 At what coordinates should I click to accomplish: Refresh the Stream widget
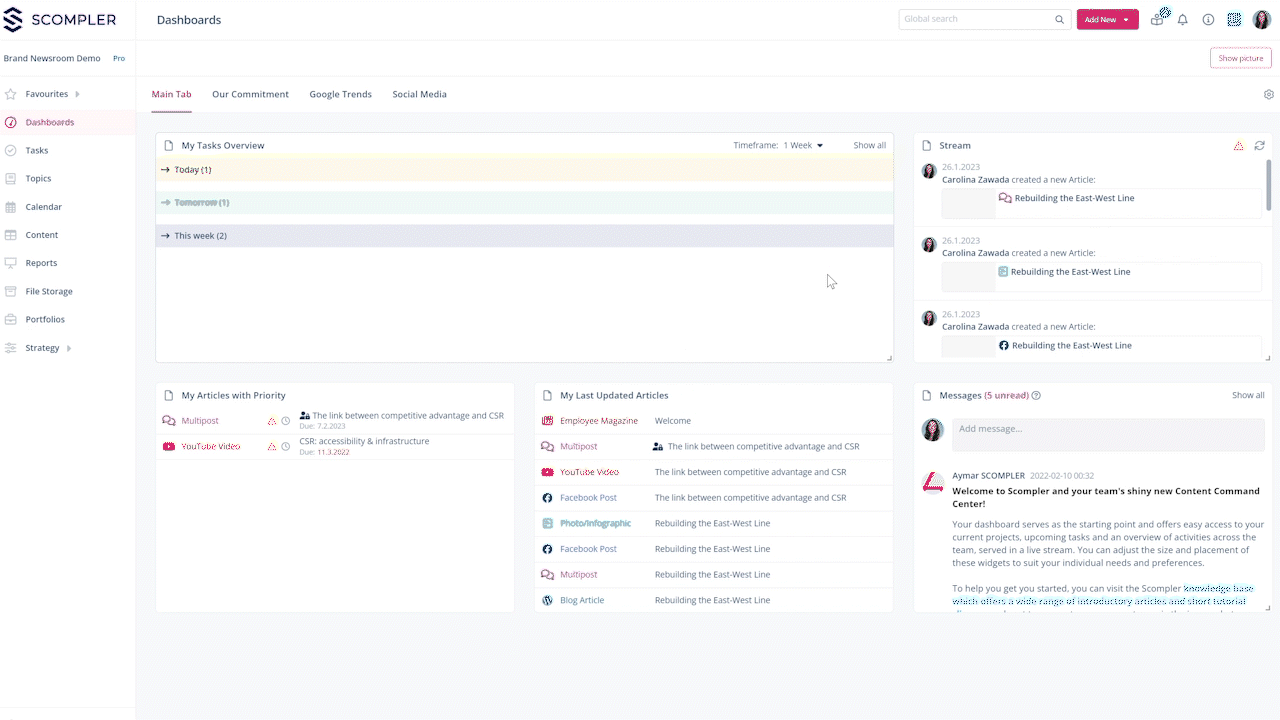coord(1259,146)
